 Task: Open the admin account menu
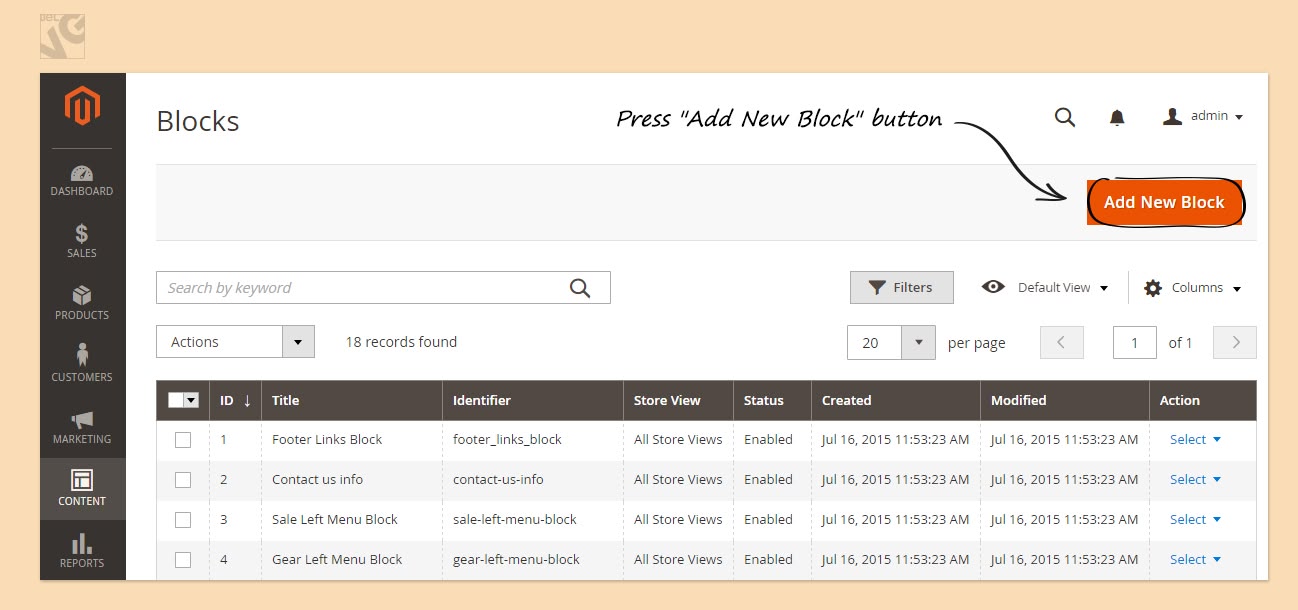point(1203,117)
